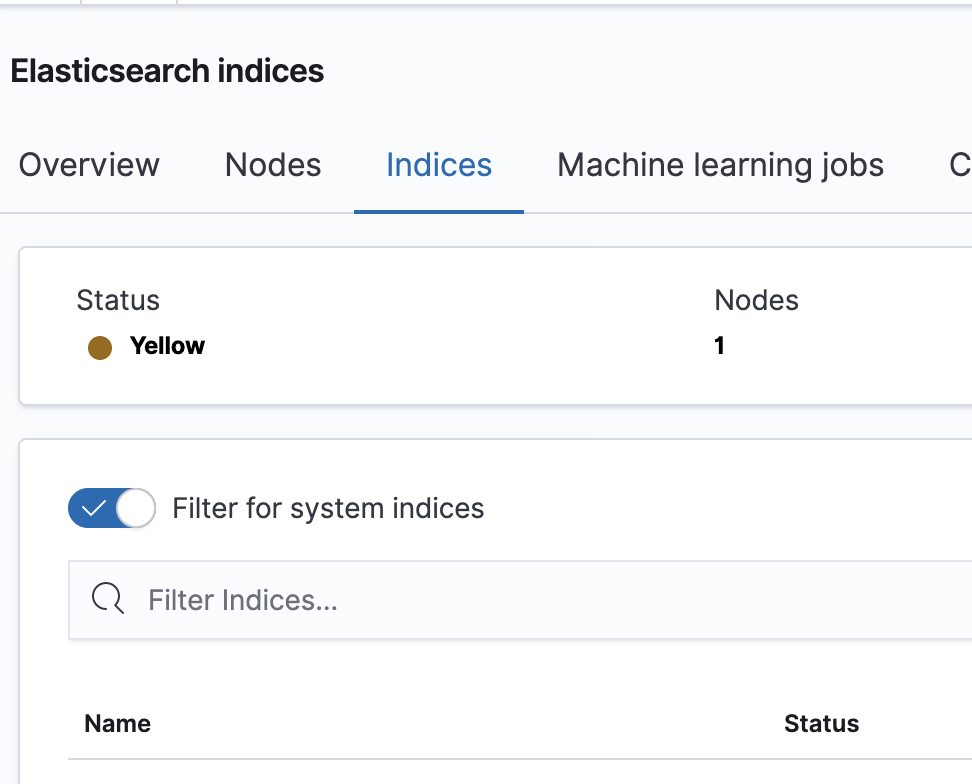The height and width of the screenshot is (784, 972).
Task: Click the Nodes label in summary panel
Action: click(756, 300)
